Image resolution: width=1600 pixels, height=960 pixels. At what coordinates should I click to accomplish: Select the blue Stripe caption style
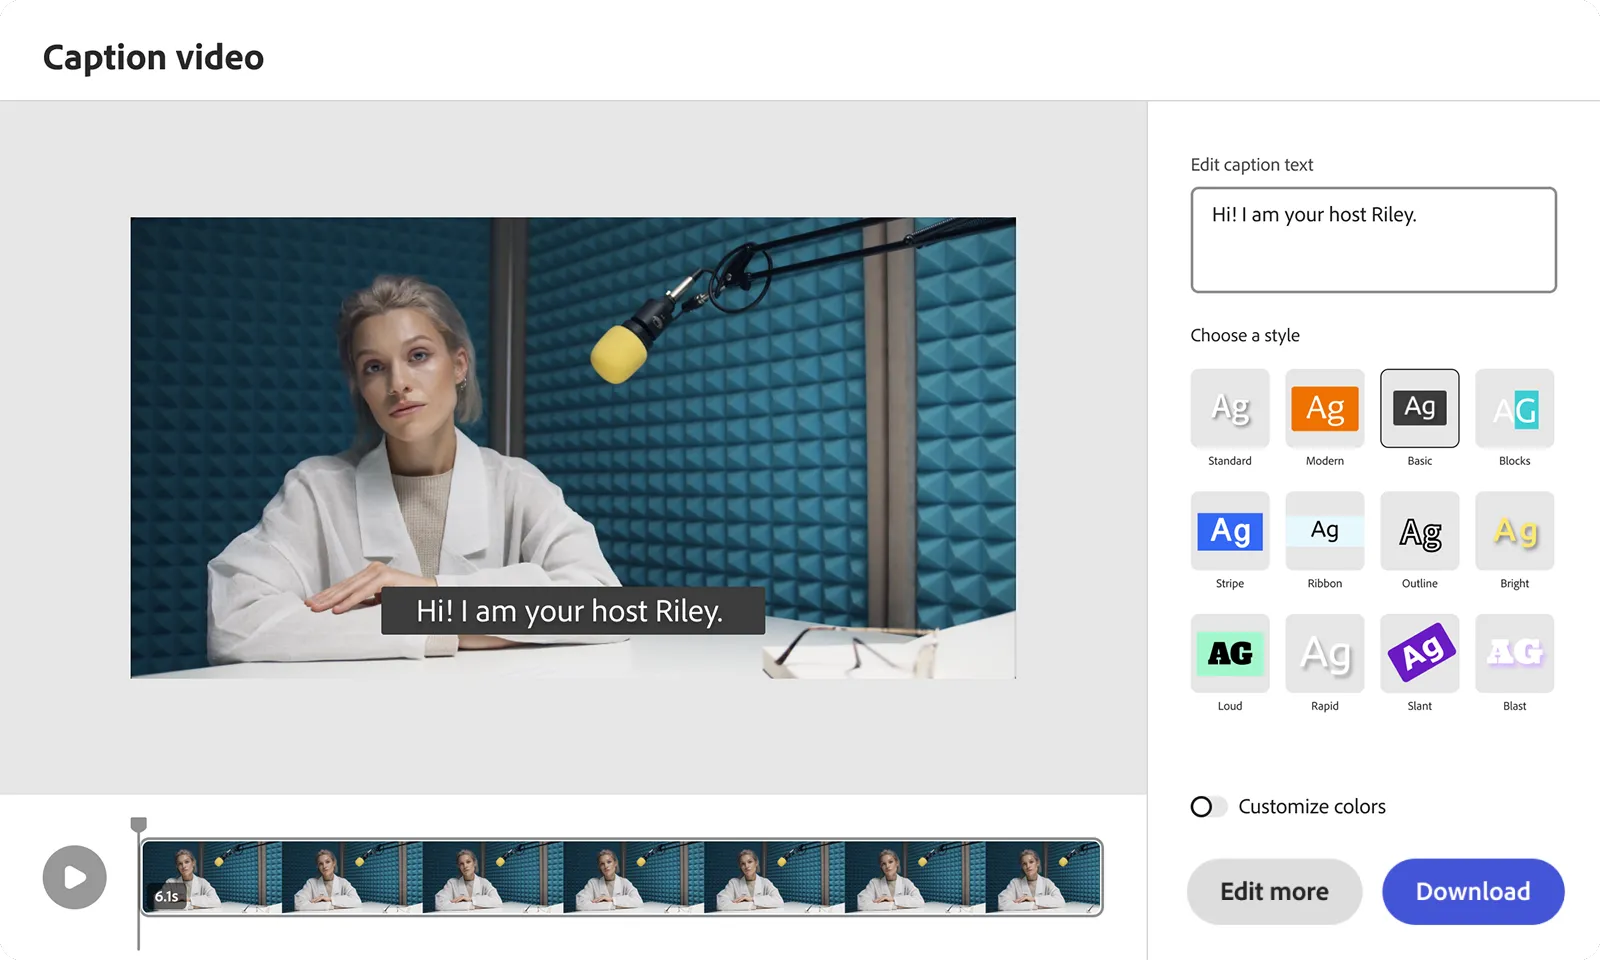pos(1229,531)
